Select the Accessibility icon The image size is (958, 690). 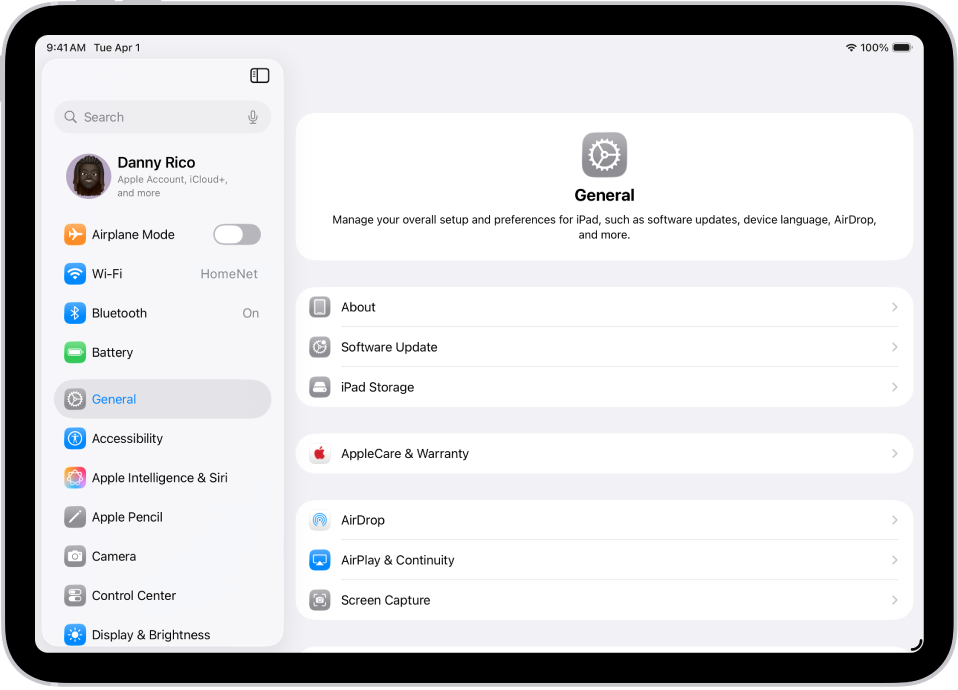(74, 438)
